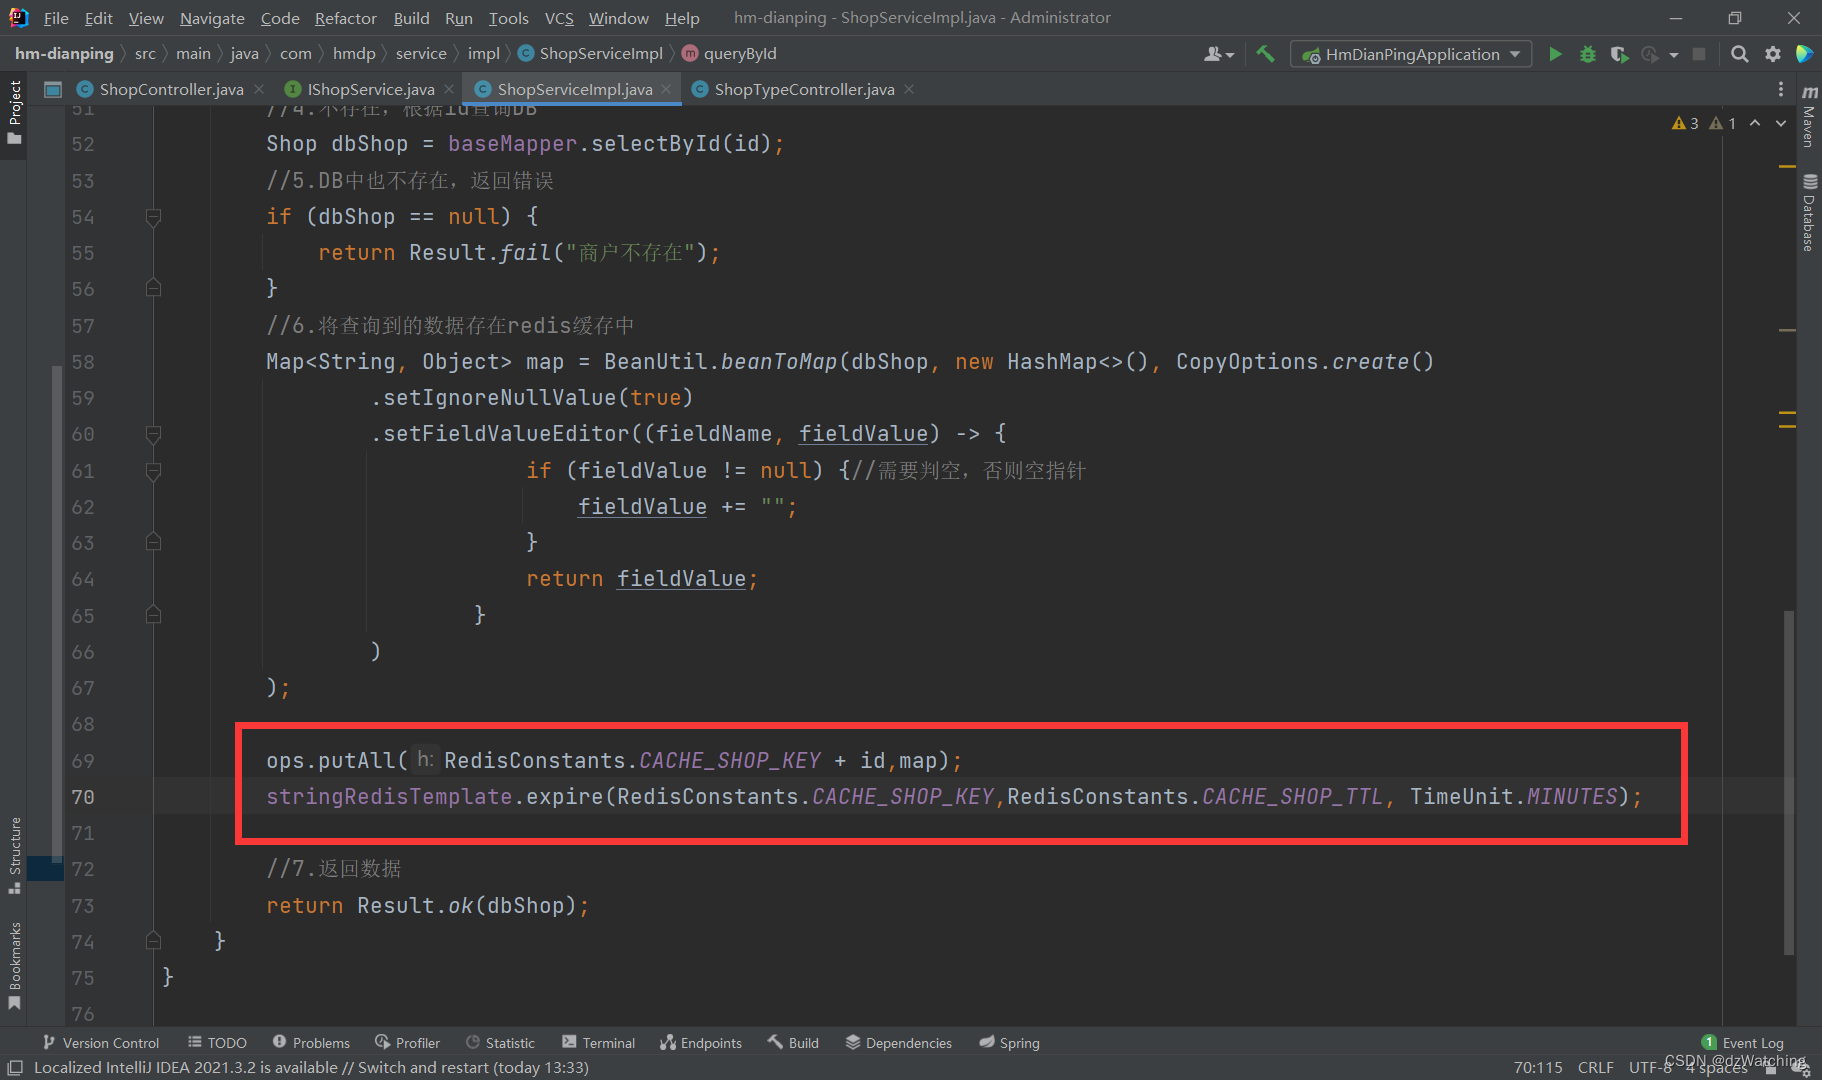Go to next highlighted error arrow
Image resolution: width=1822 pixels, height=1080 pixels.
(x=1781, y=123)
